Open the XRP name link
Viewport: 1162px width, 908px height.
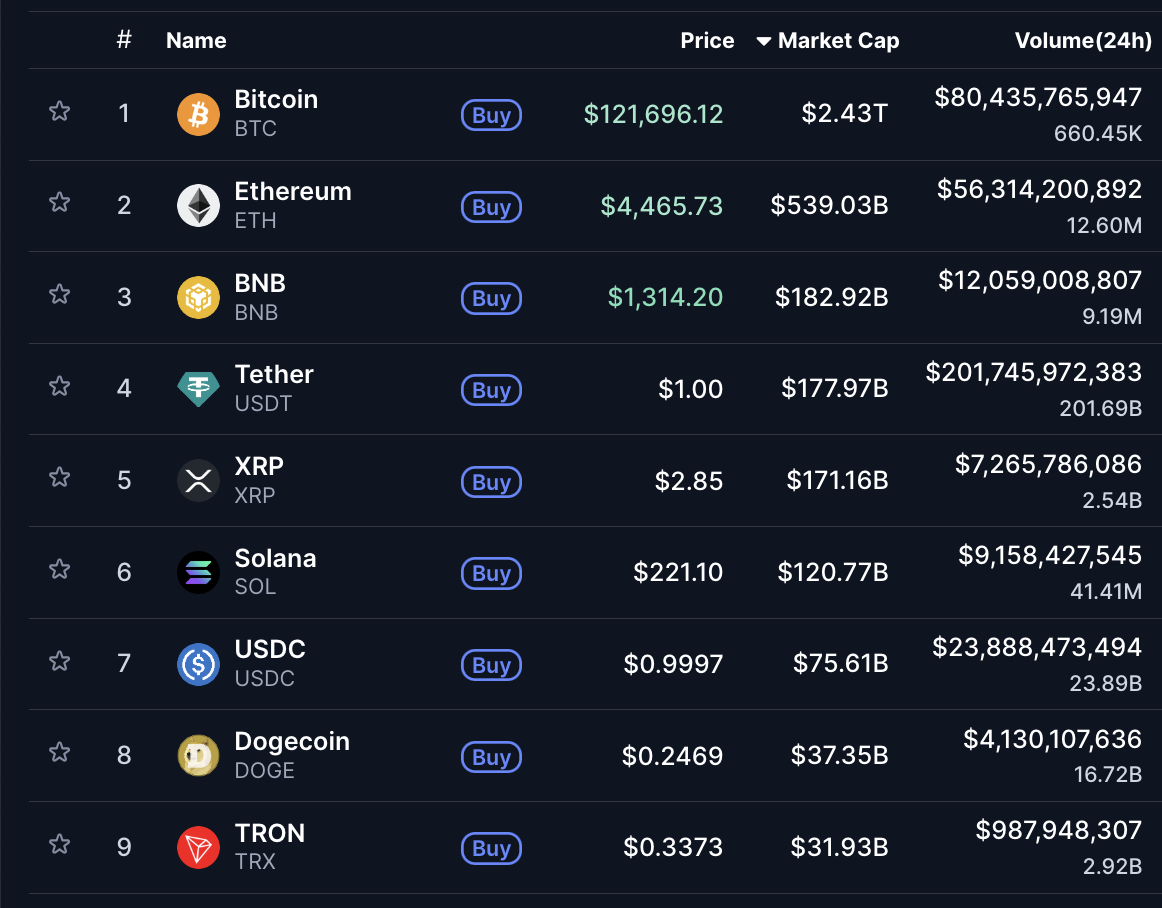(x=259, y=466)
